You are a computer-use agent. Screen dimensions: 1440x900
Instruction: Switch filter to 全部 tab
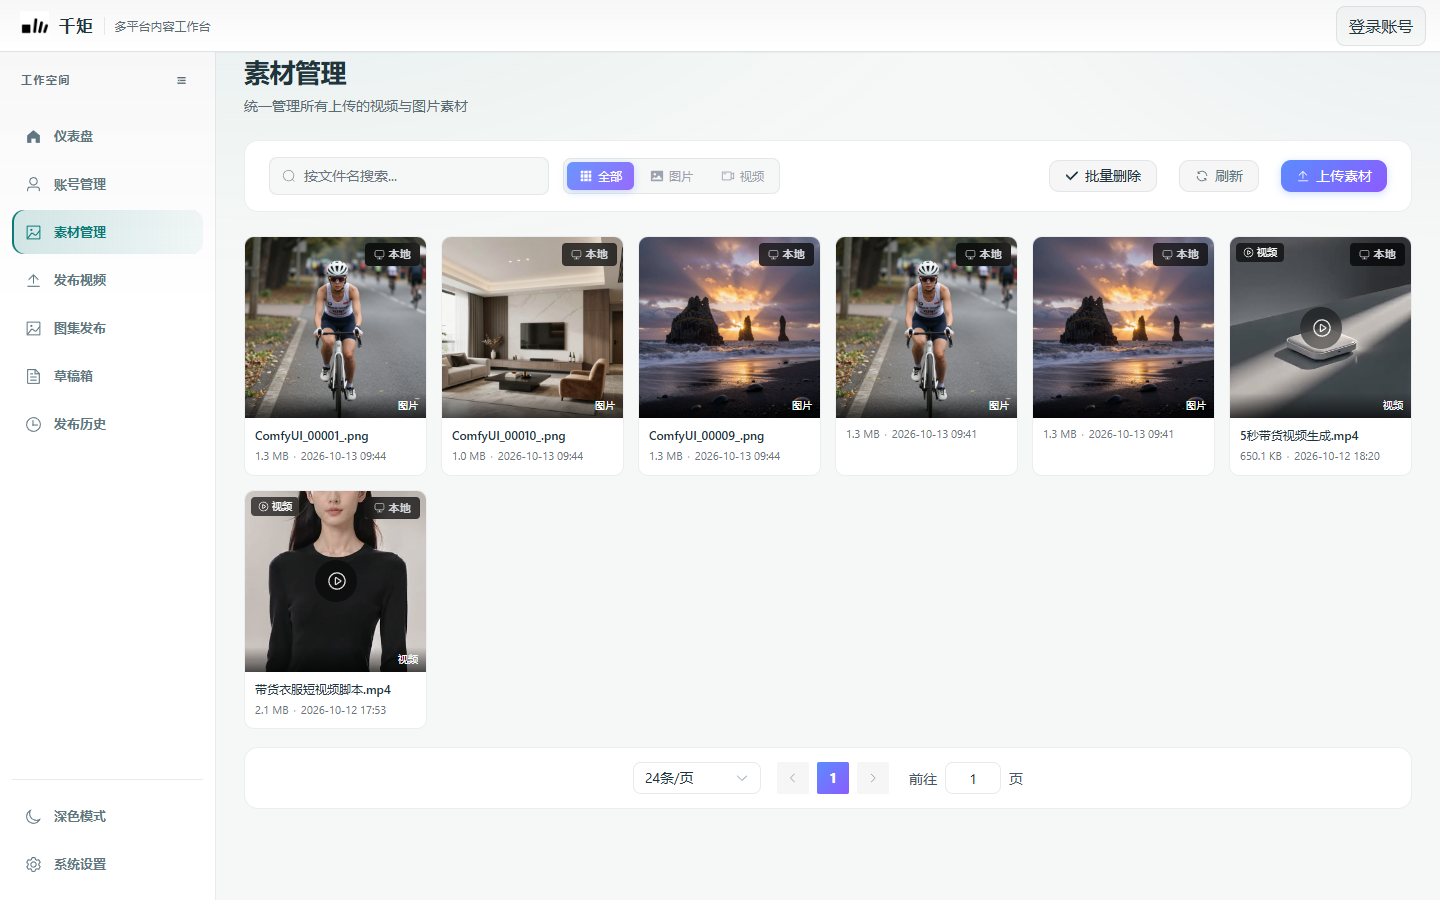pos(601,176)
